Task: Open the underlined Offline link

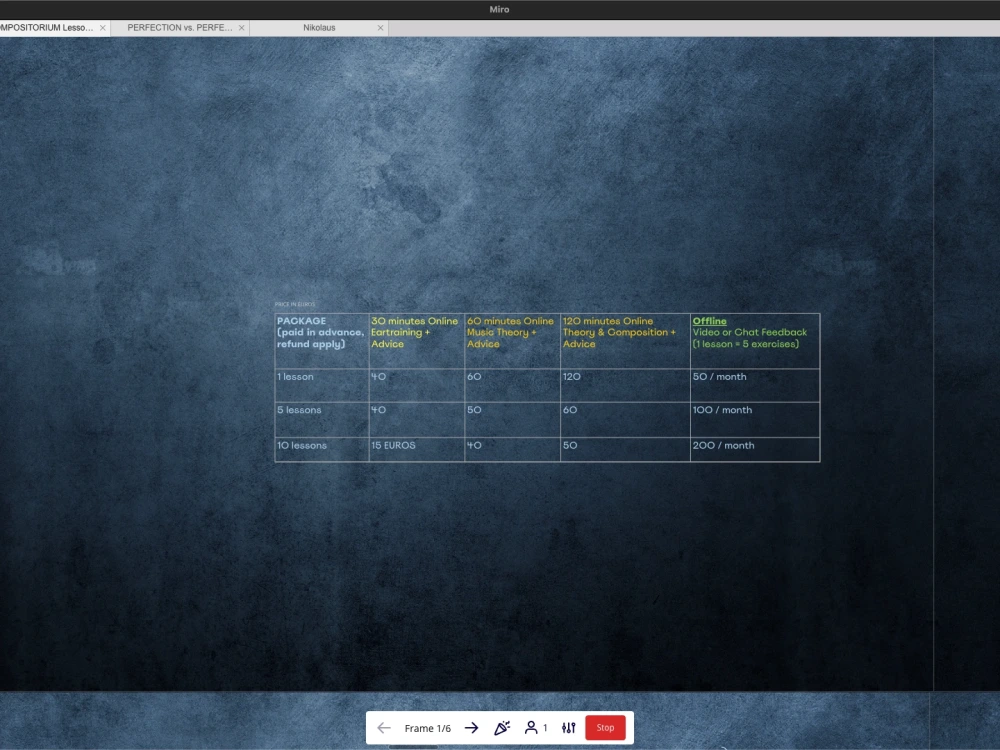Action: point(709,321)
